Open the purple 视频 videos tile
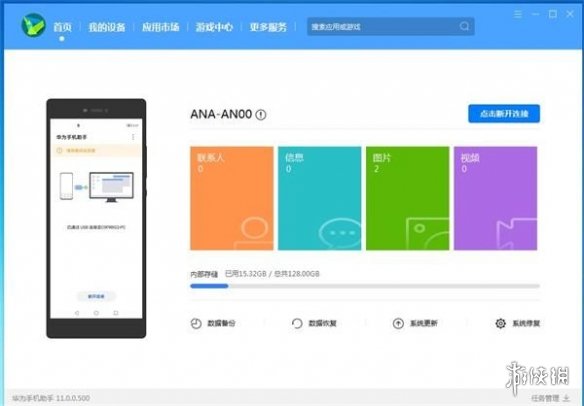This screenshot has width=584, height=406. [x=495, y=198]
